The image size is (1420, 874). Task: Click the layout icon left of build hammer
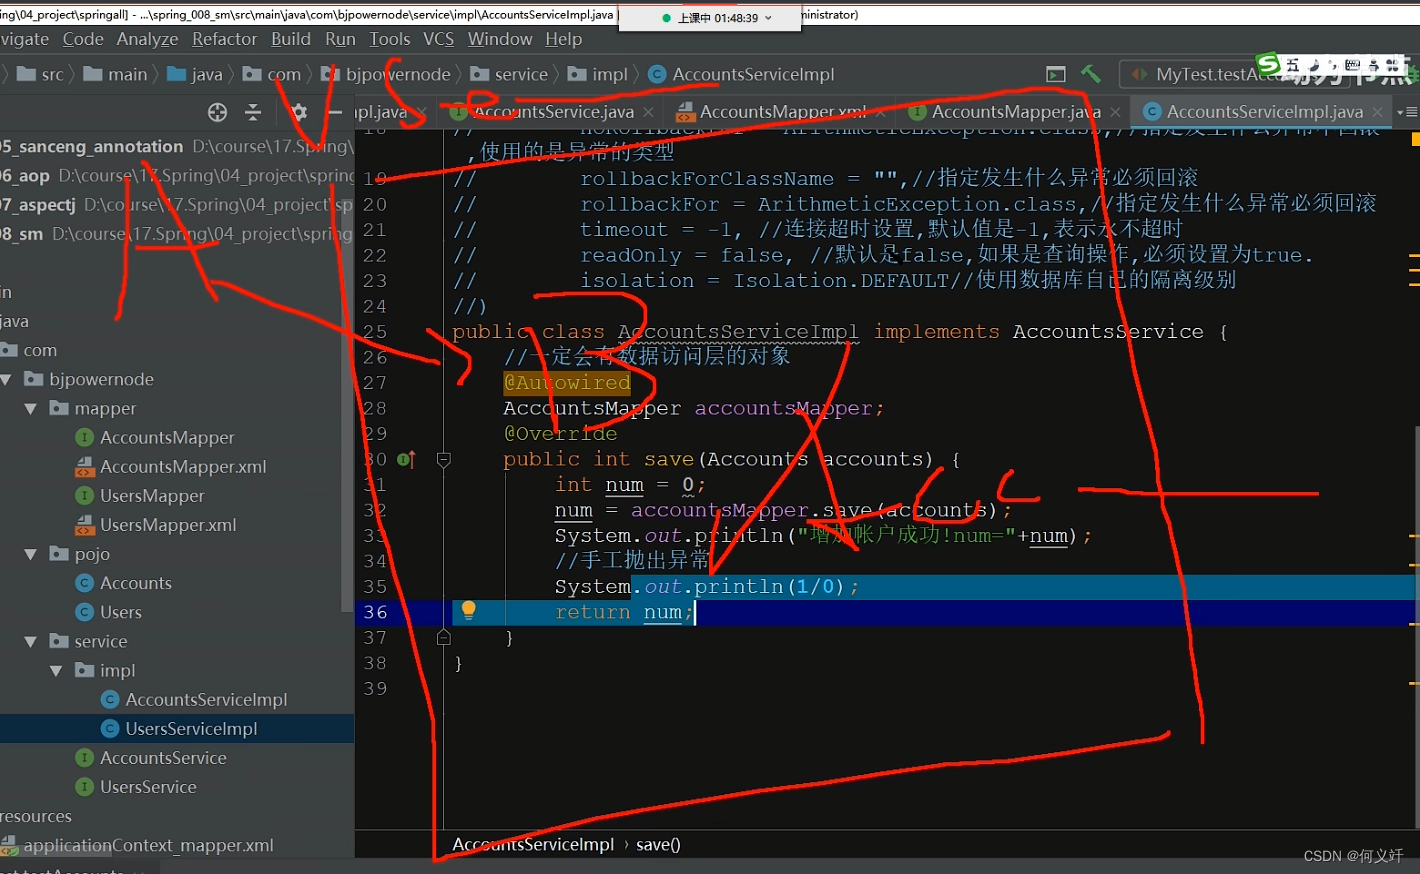point(1055,74)
